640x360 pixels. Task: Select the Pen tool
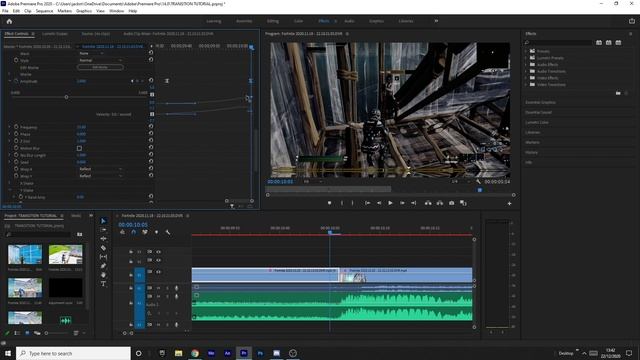[x=103, y=266]
